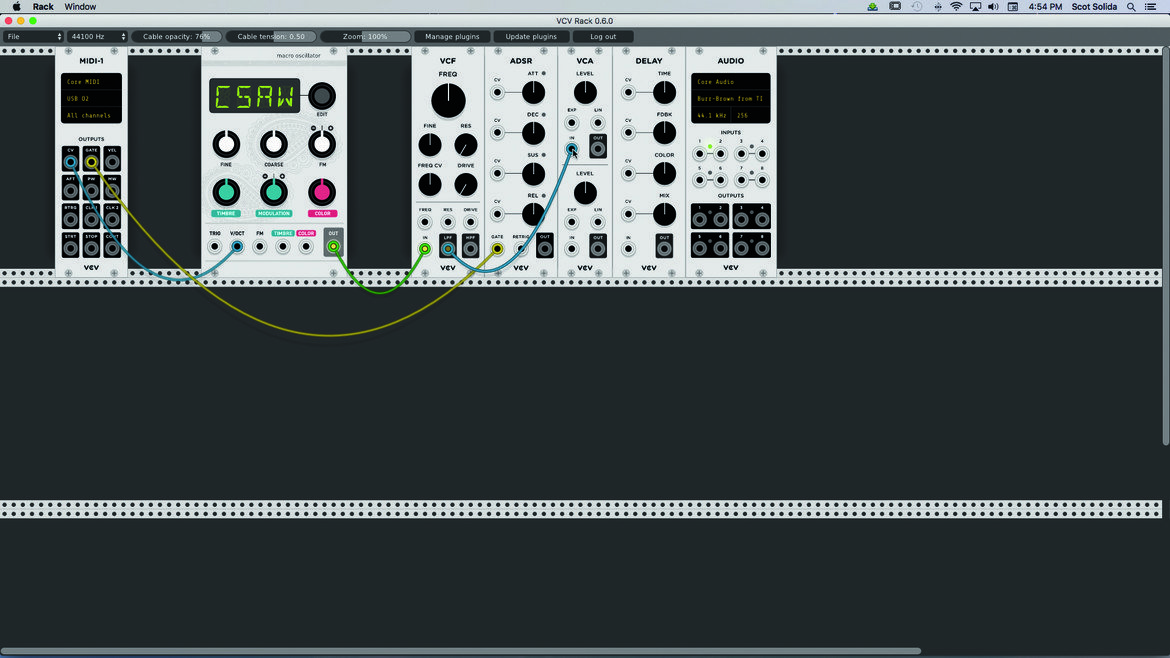Click the VCF RES knob
Screen dimensions: 1170x658
point(466,145)
